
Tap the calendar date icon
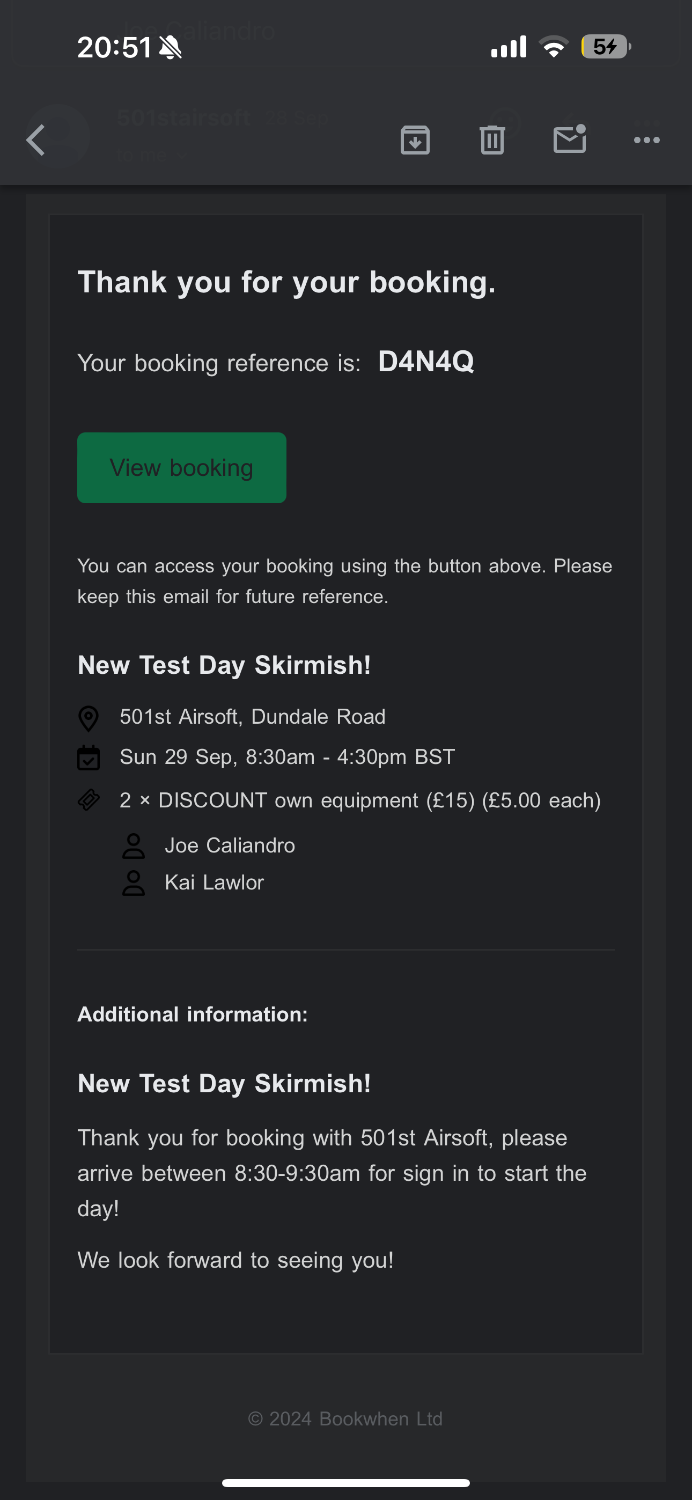(x=89, y=758)
